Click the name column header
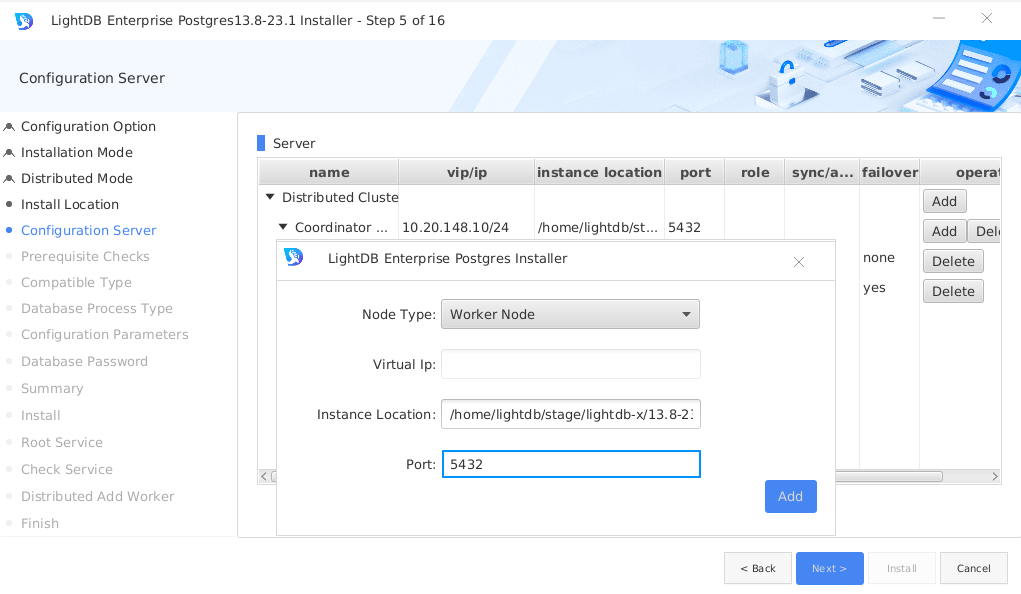Screen dimensions: 1021x594 [x=329, y=172]
